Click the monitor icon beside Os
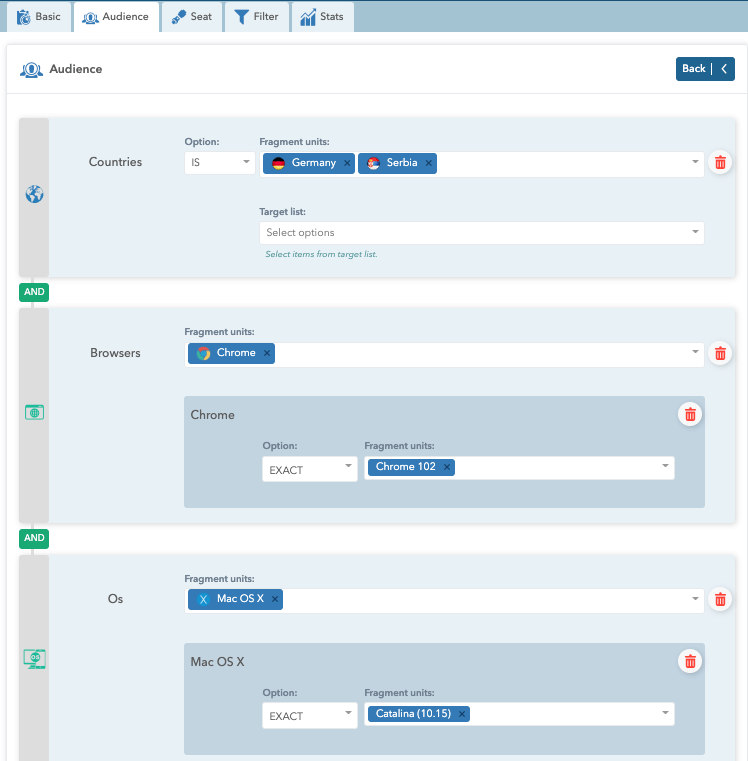Viewport: 748px width, 761px height. tap(34, 659)
